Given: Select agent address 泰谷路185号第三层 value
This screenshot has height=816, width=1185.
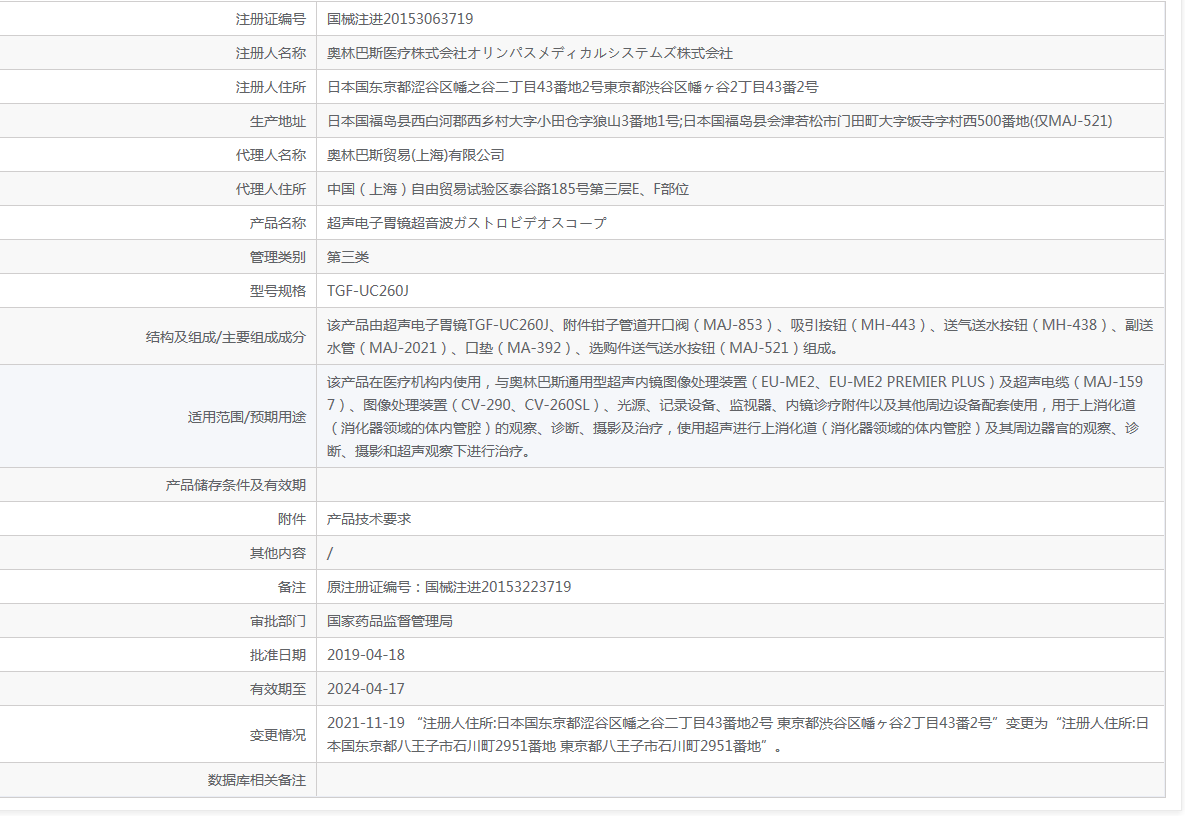Looking at the screenshot, I should click(508, 189).
